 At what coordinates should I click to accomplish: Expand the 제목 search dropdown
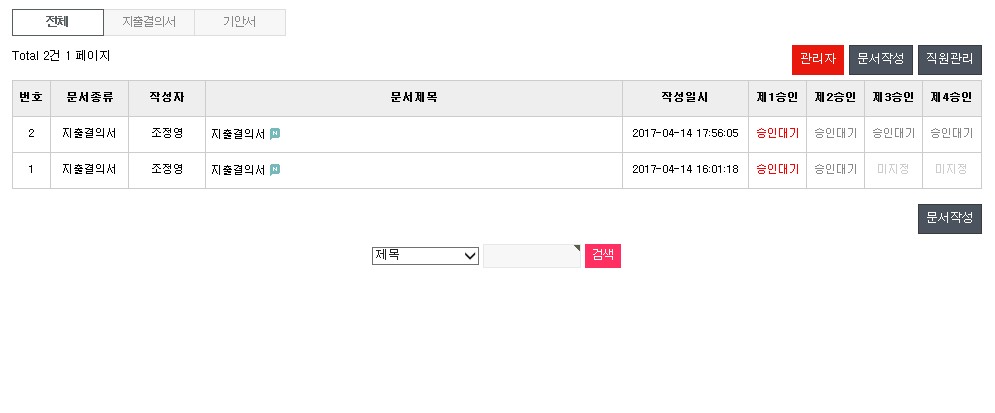(x=425, y=256)
